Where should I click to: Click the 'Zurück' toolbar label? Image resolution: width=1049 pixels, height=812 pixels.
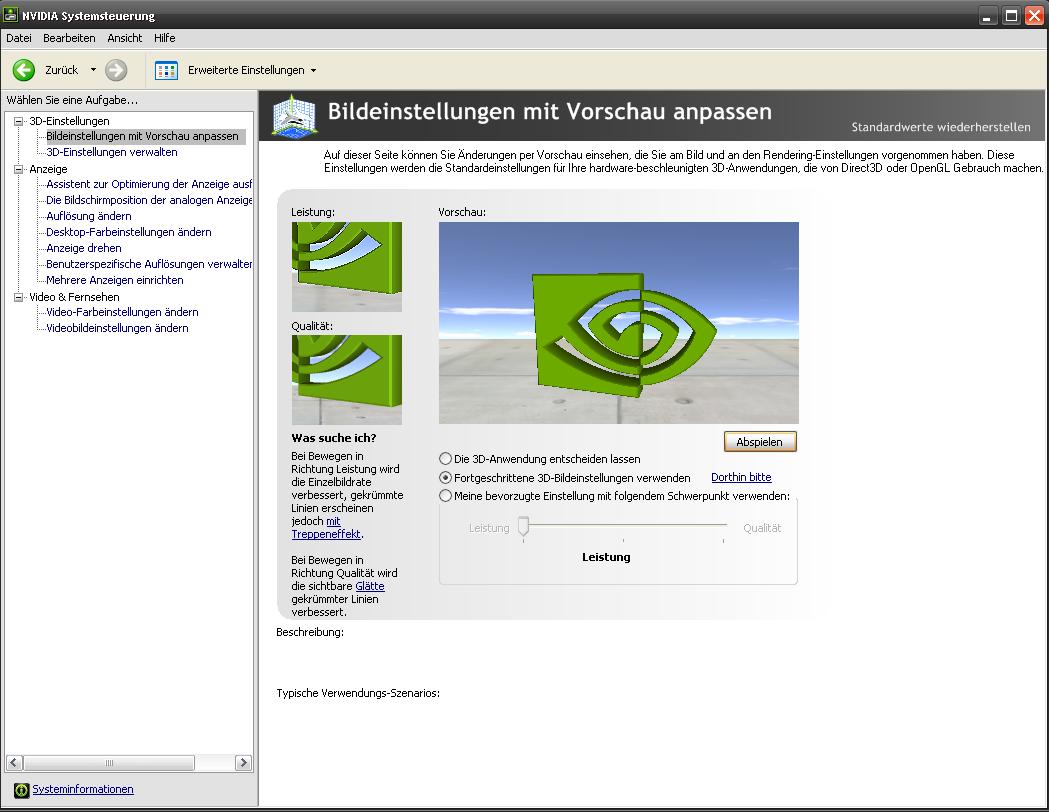coord(62,70)
